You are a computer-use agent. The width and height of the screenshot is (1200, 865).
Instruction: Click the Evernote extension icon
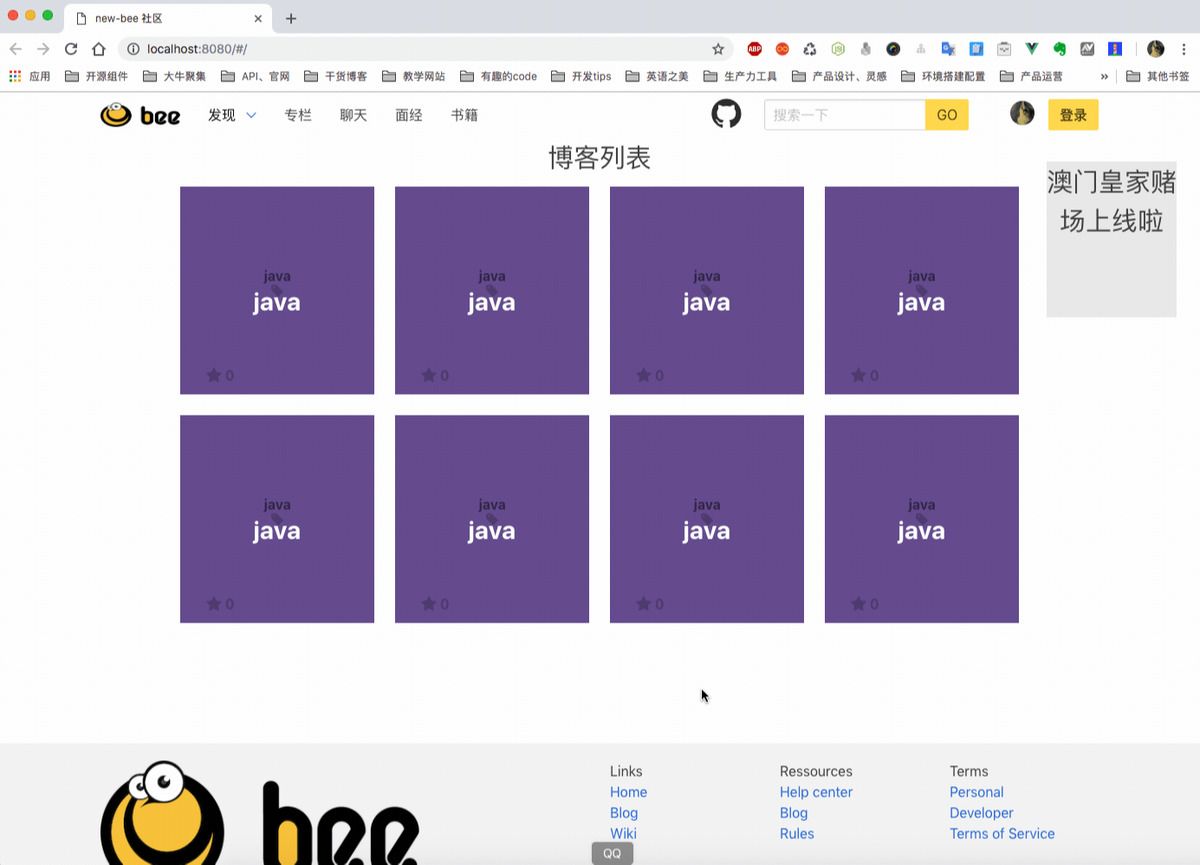point(1059,49)
